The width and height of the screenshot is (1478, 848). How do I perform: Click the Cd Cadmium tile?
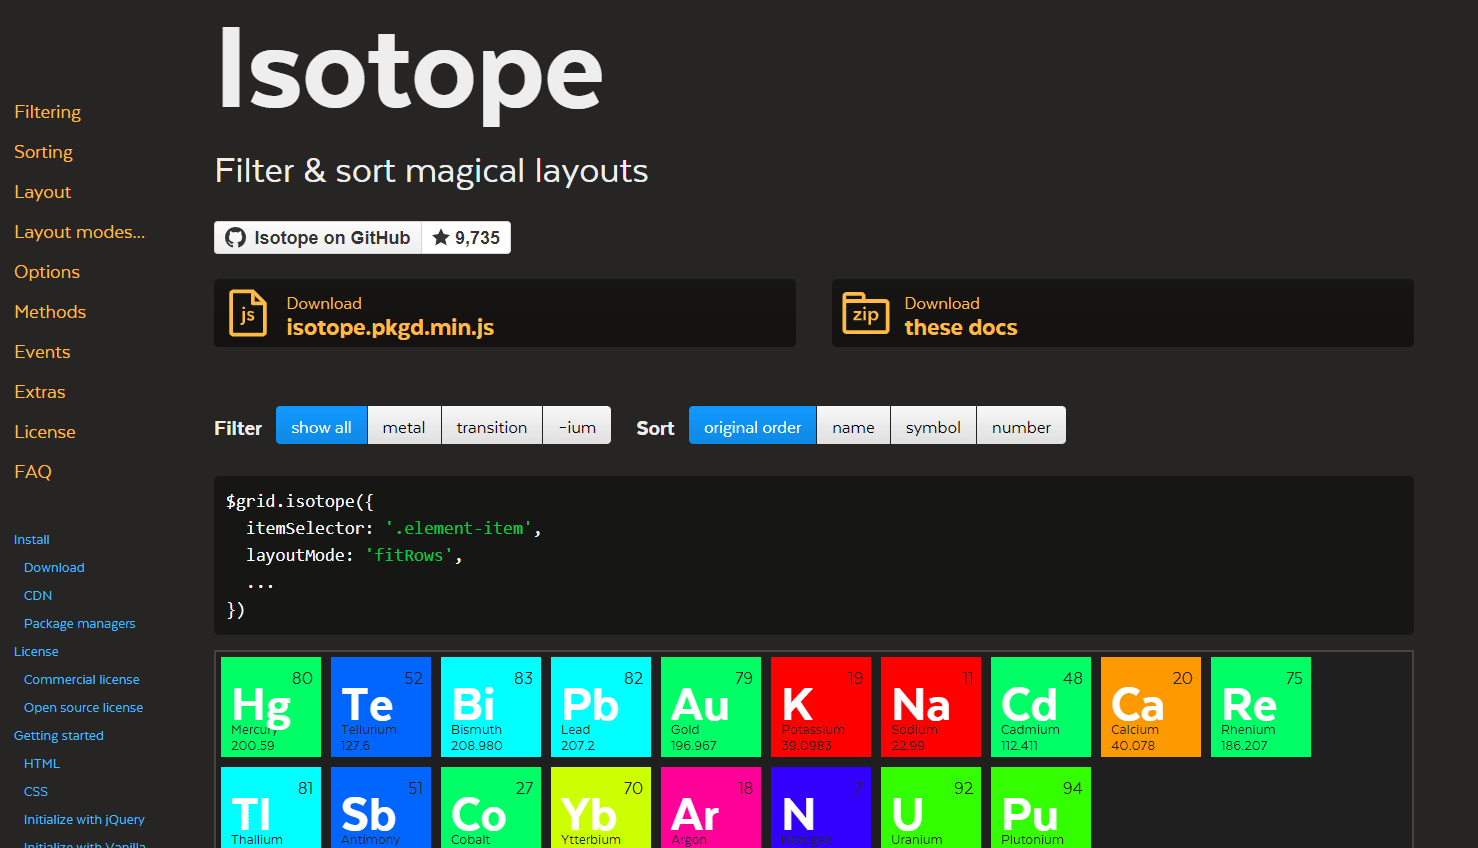click(x=1041, y=707)
